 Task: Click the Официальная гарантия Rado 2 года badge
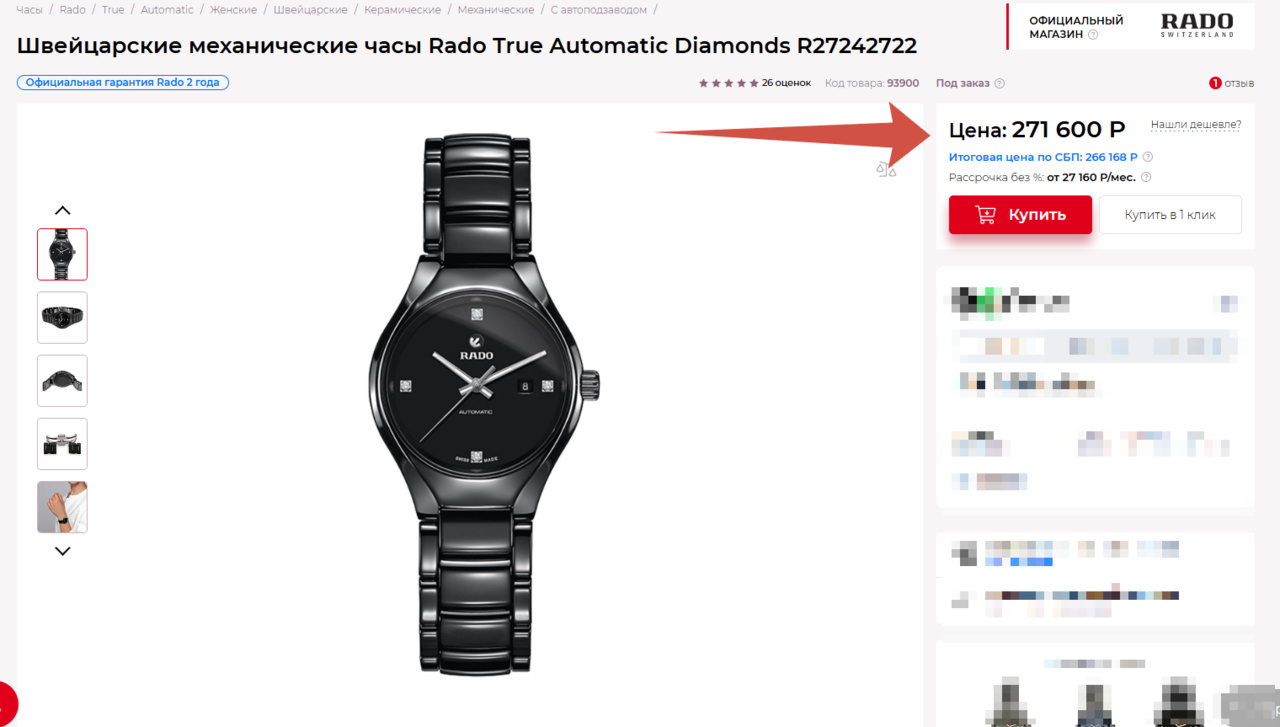click(123, 83)
